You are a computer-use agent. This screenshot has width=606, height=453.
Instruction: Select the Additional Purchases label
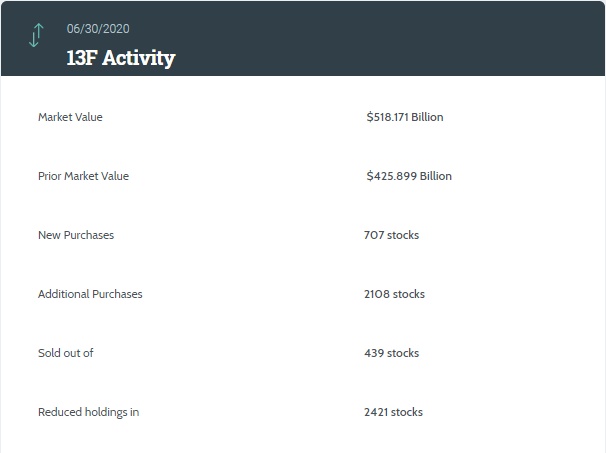(x=90, y=294)
